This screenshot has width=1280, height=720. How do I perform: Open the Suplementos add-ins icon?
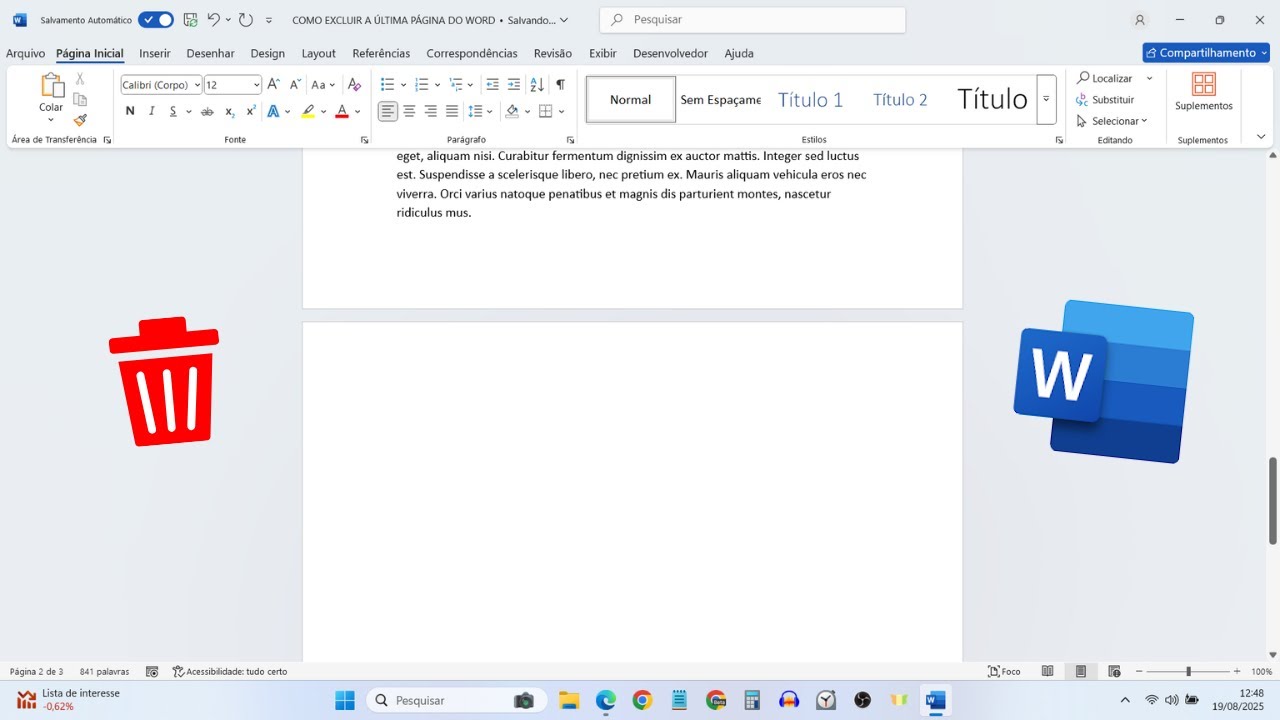[x=1204, y=91]
